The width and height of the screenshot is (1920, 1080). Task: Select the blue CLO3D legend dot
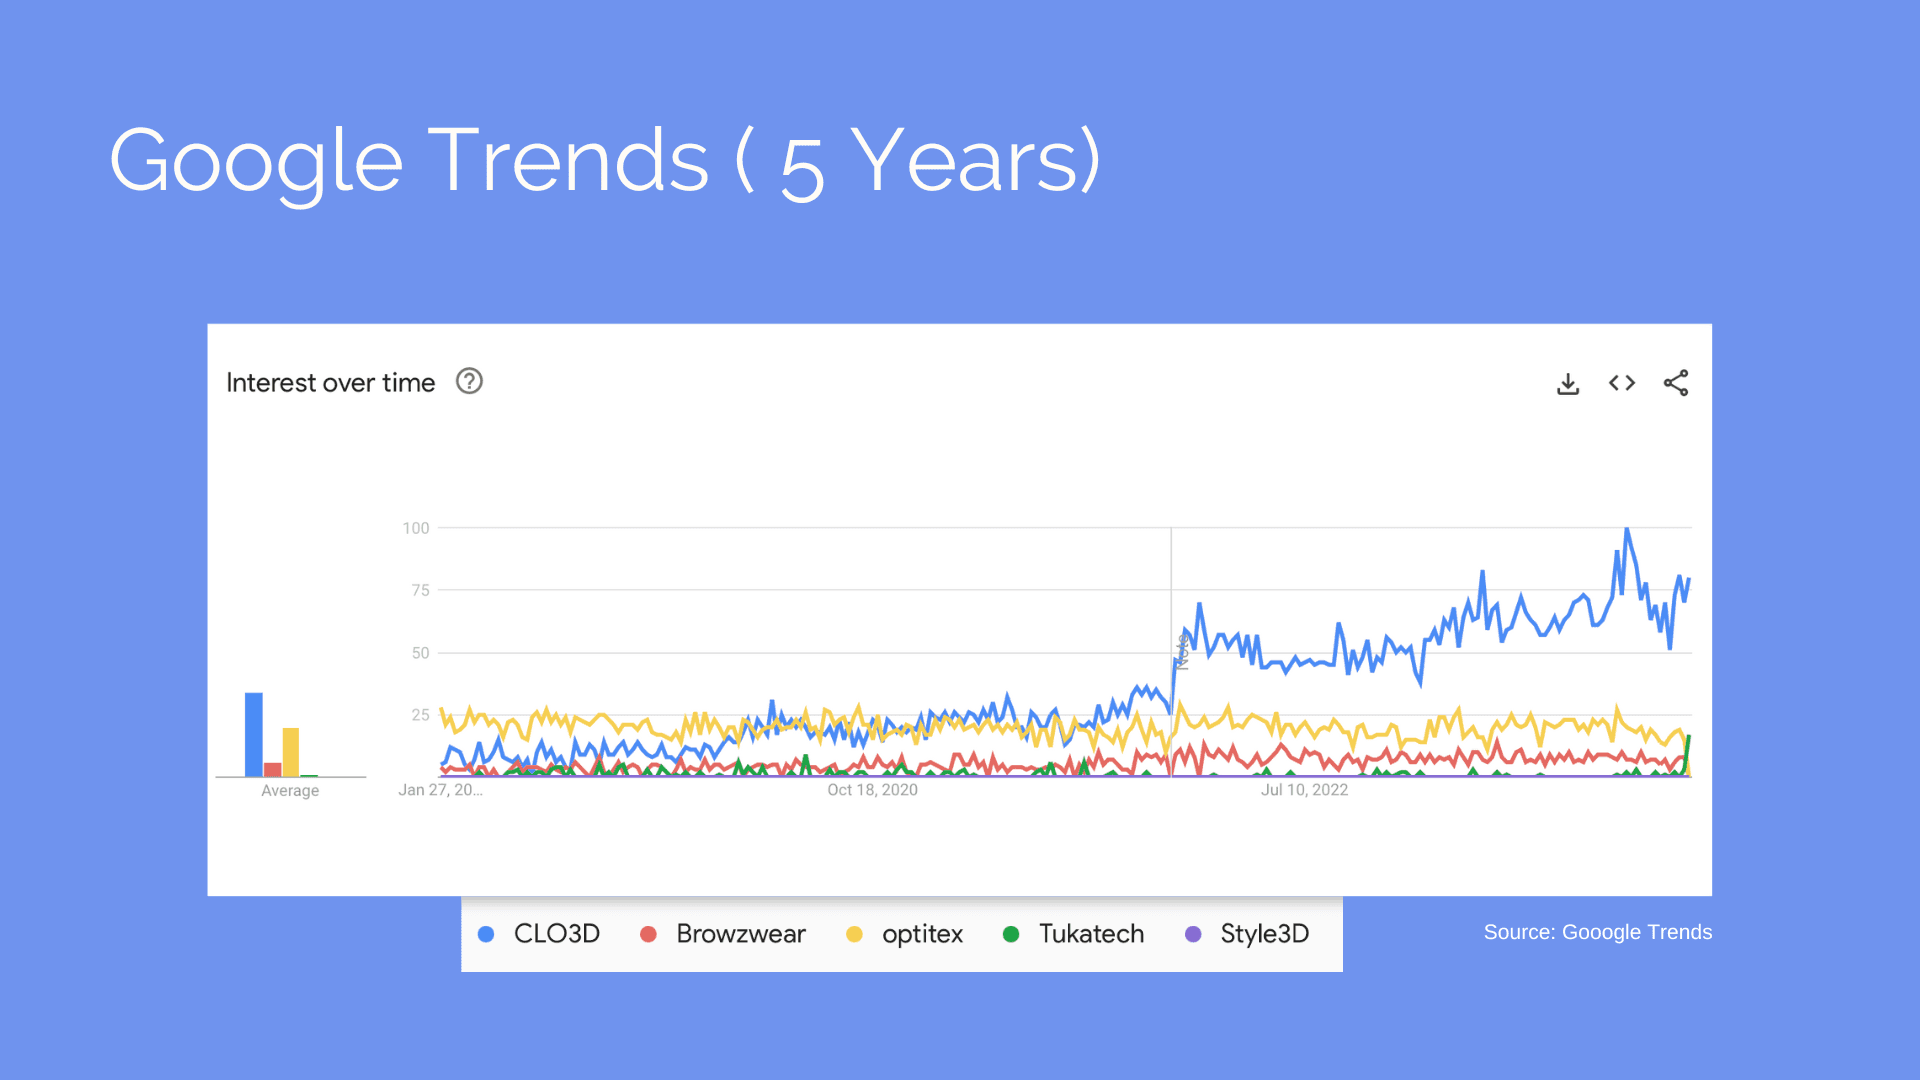click(484, 934)
